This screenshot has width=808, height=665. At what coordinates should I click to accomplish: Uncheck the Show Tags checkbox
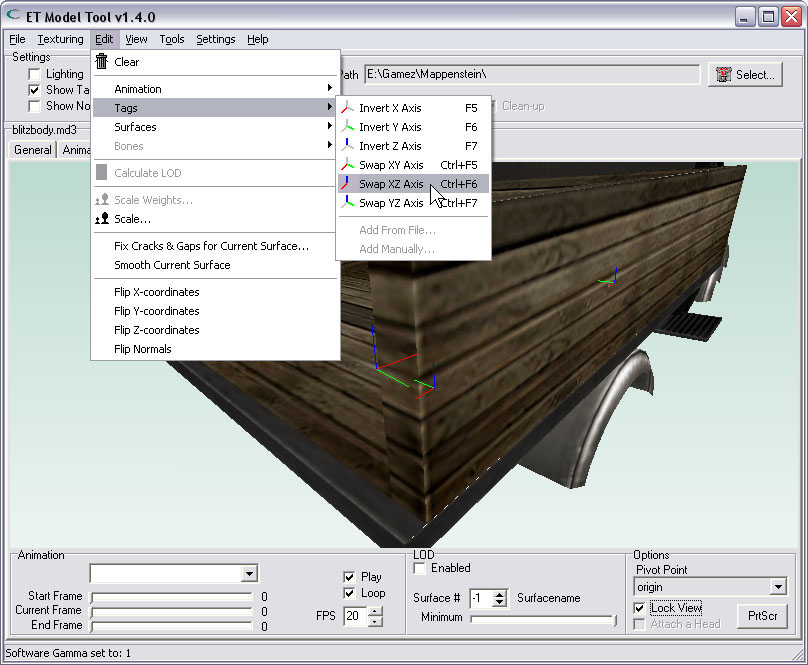(34, 90)
